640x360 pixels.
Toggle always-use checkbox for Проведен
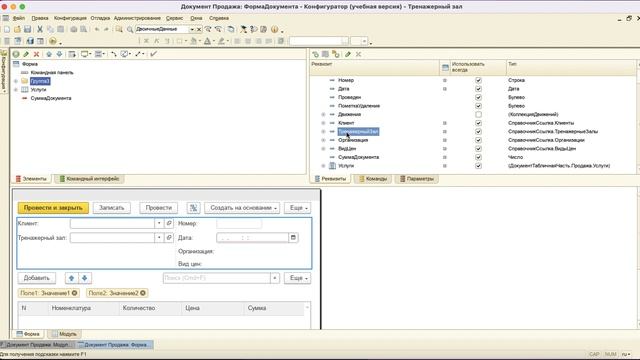(478, 98)
